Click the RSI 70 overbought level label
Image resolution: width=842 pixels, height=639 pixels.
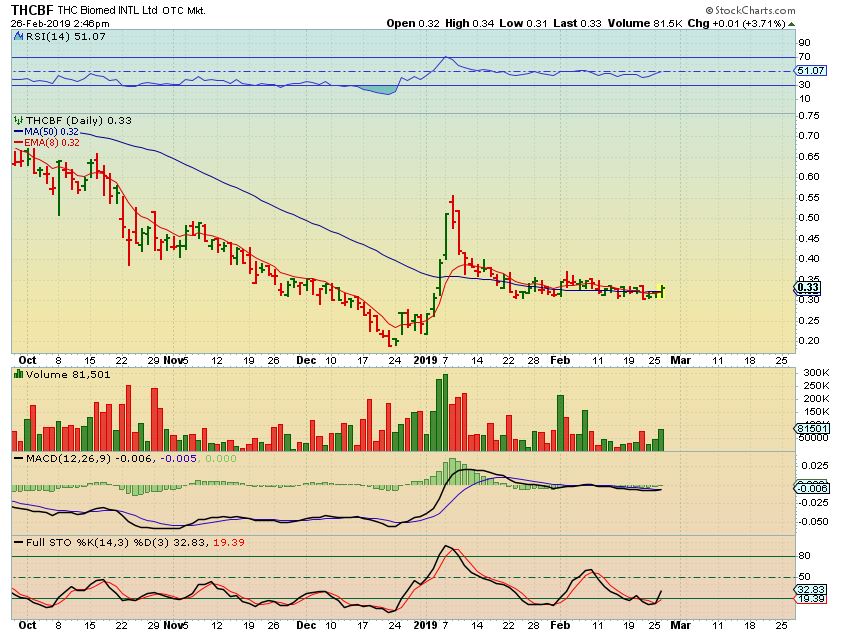click(804, 56)
